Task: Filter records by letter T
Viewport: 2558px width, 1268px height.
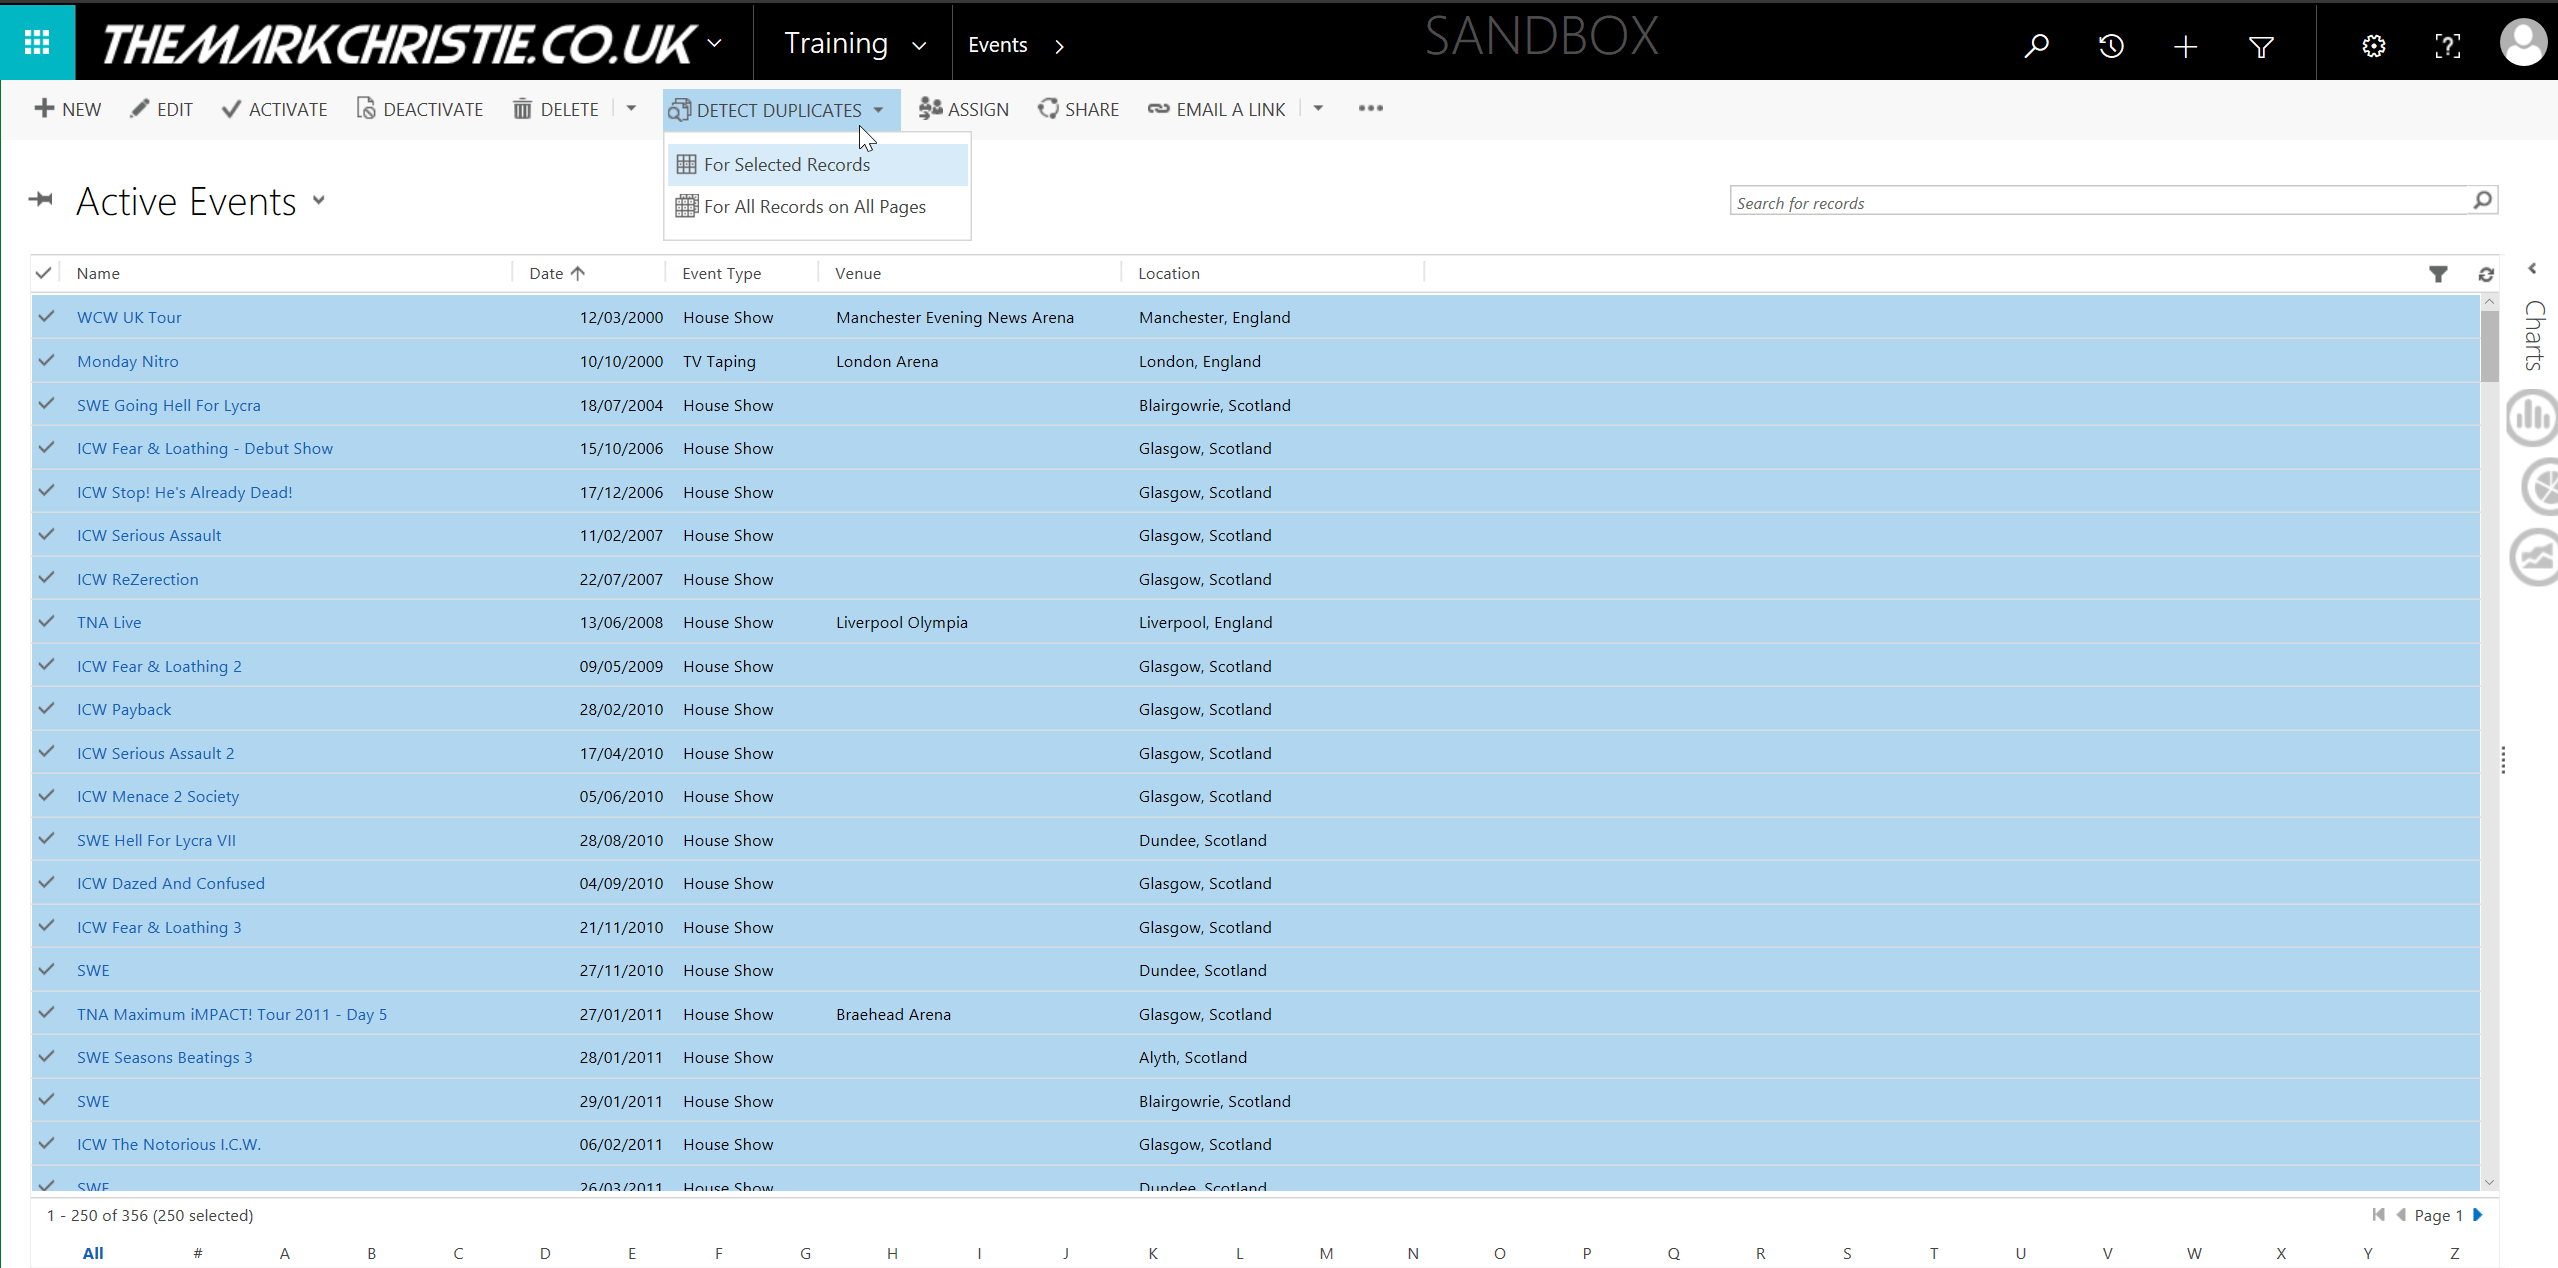Action: point(1934,1253)
